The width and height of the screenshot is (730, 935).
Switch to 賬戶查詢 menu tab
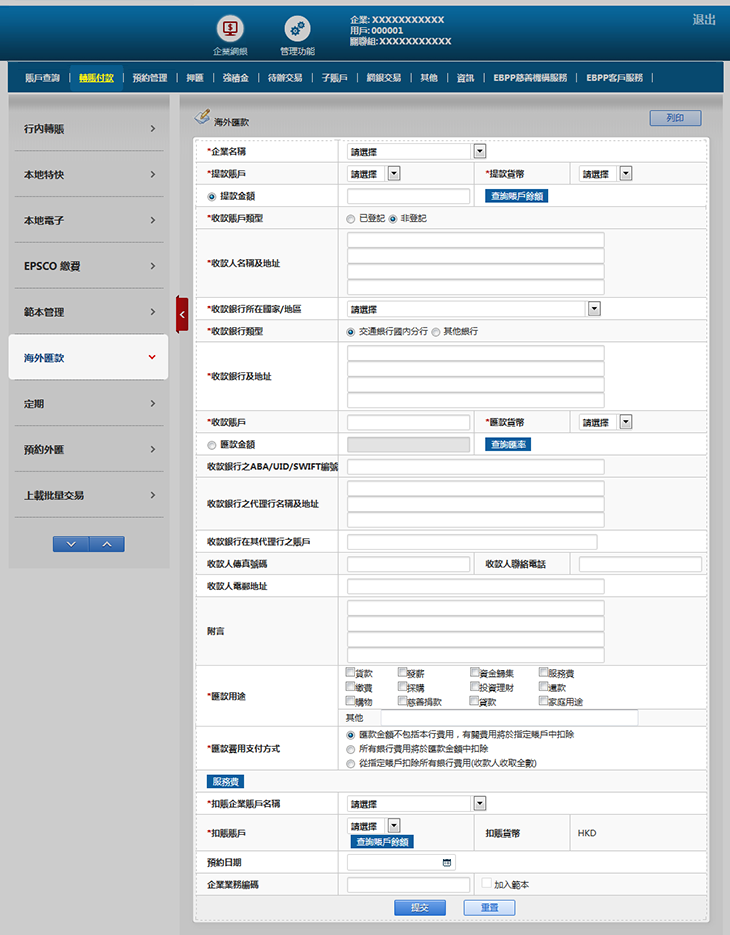click(42, 77)
